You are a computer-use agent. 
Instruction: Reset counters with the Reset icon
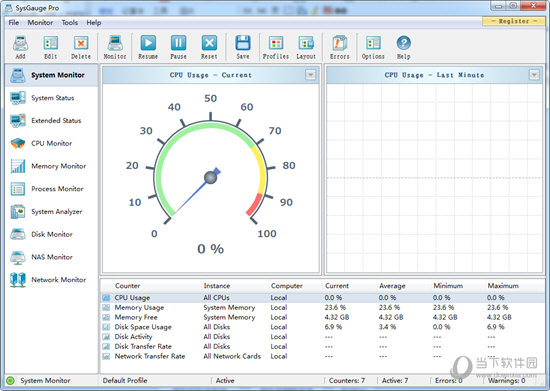click(209, 47)
